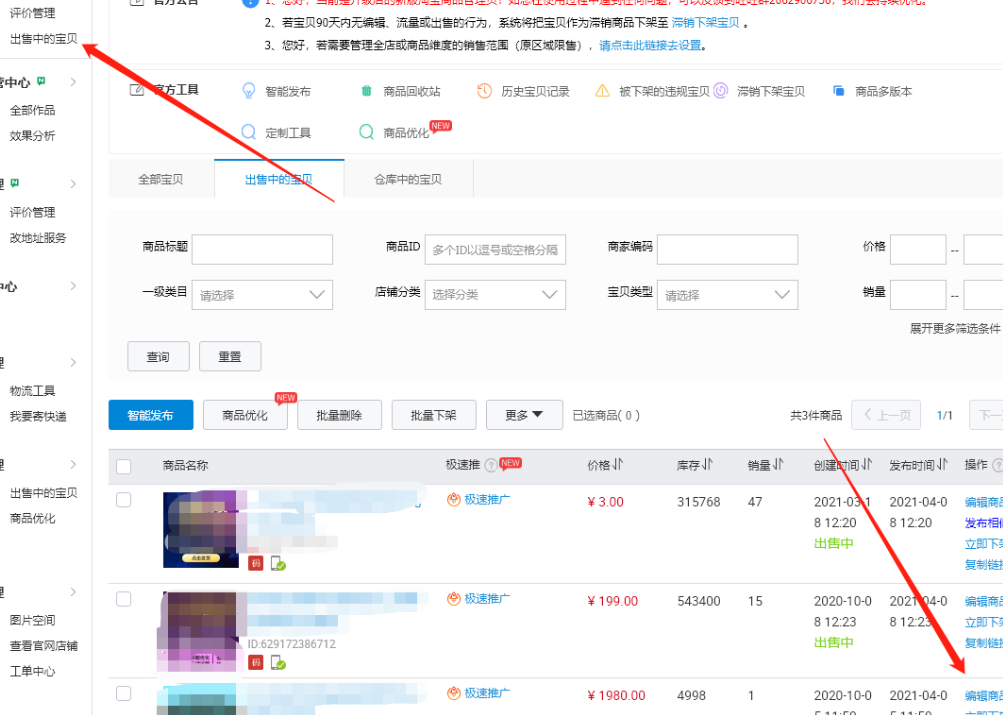
Task: Open 图片空间 in sidebar
Action: [33, 620]
